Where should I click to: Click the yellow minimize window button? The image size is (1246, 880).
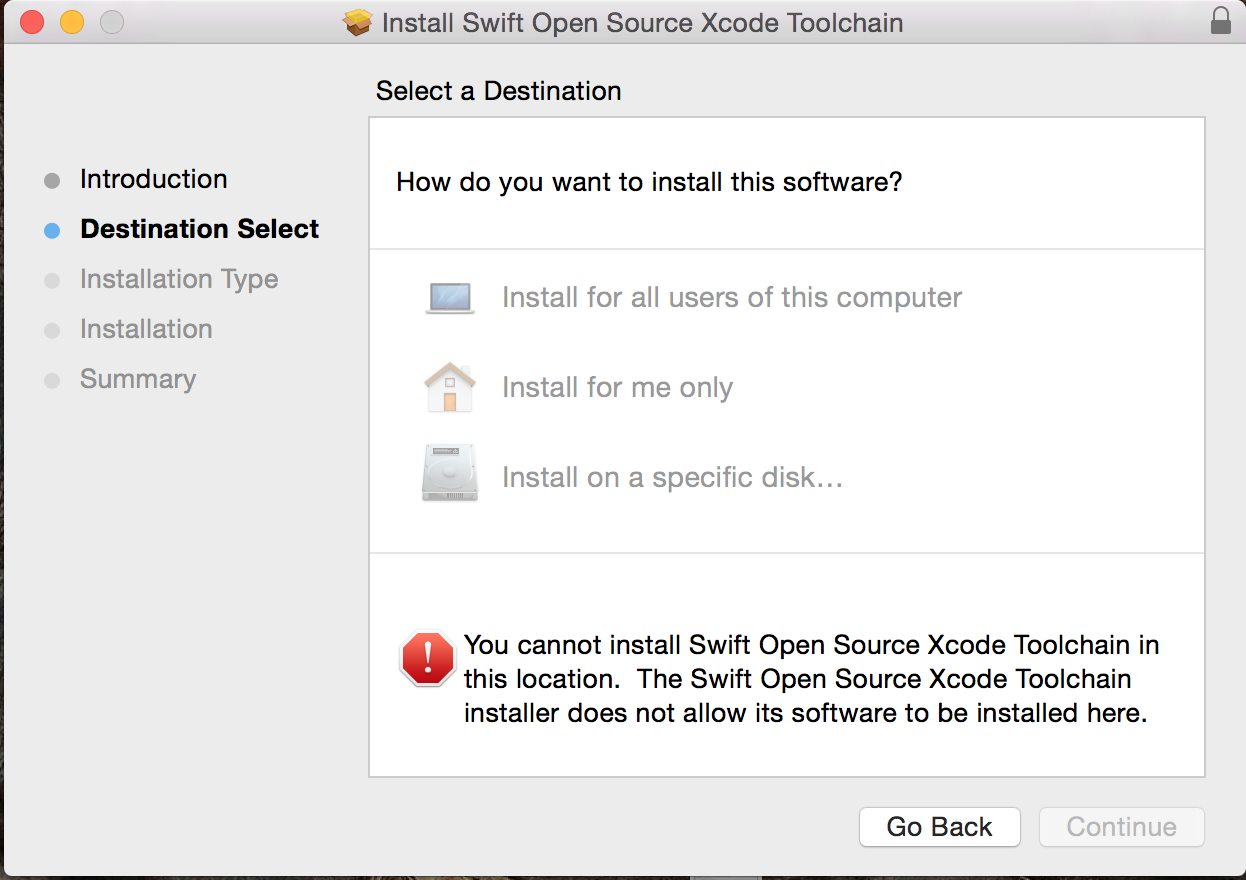(72, 22)
